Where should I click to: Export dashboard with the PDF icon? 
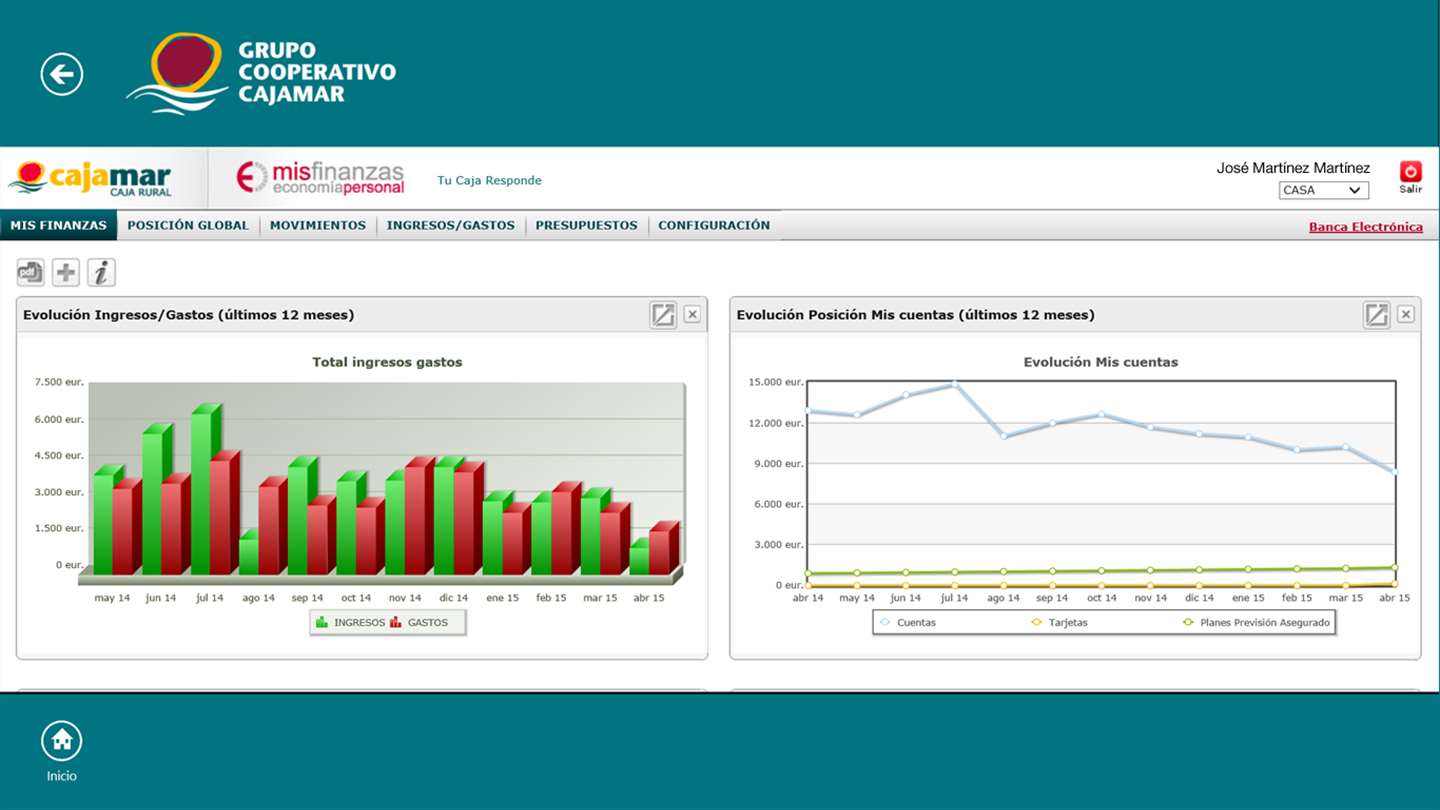pos(31,272)
